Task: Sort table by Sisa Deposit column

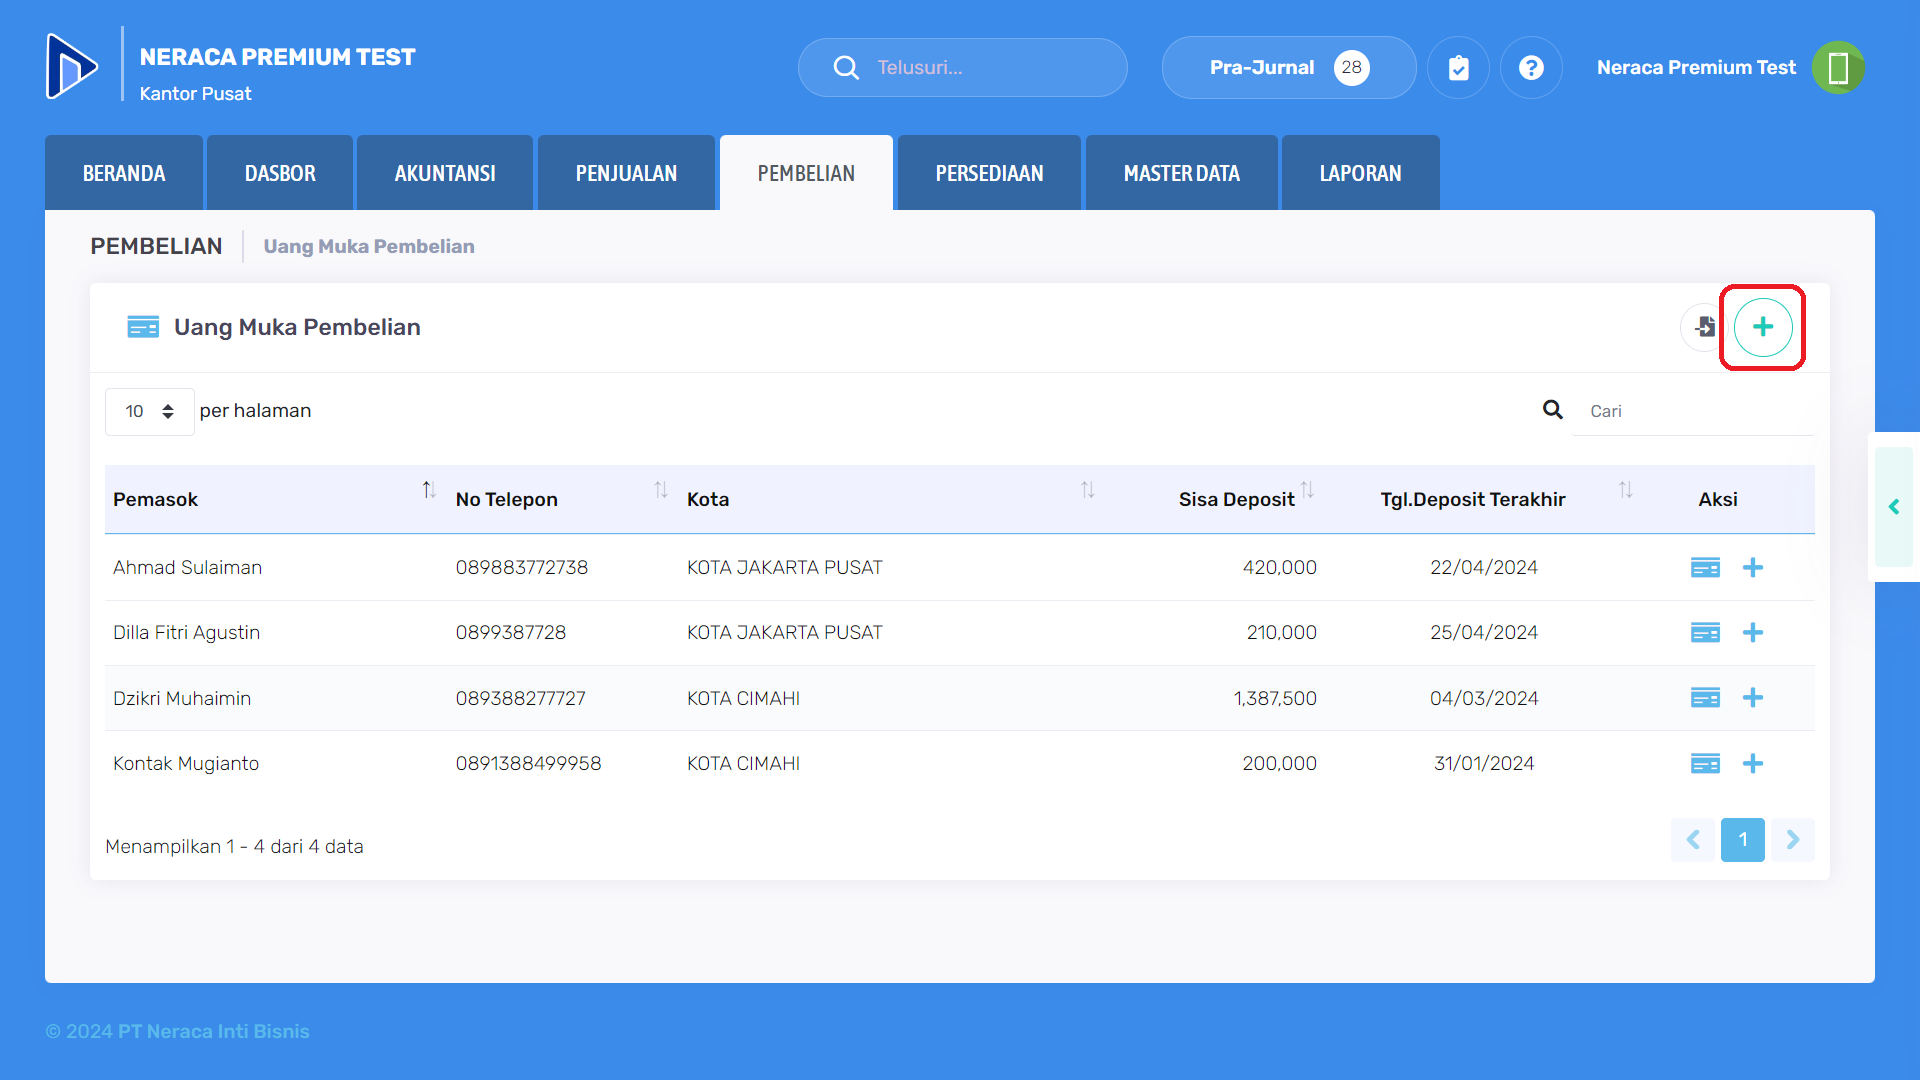Action: coord(1307,490)
